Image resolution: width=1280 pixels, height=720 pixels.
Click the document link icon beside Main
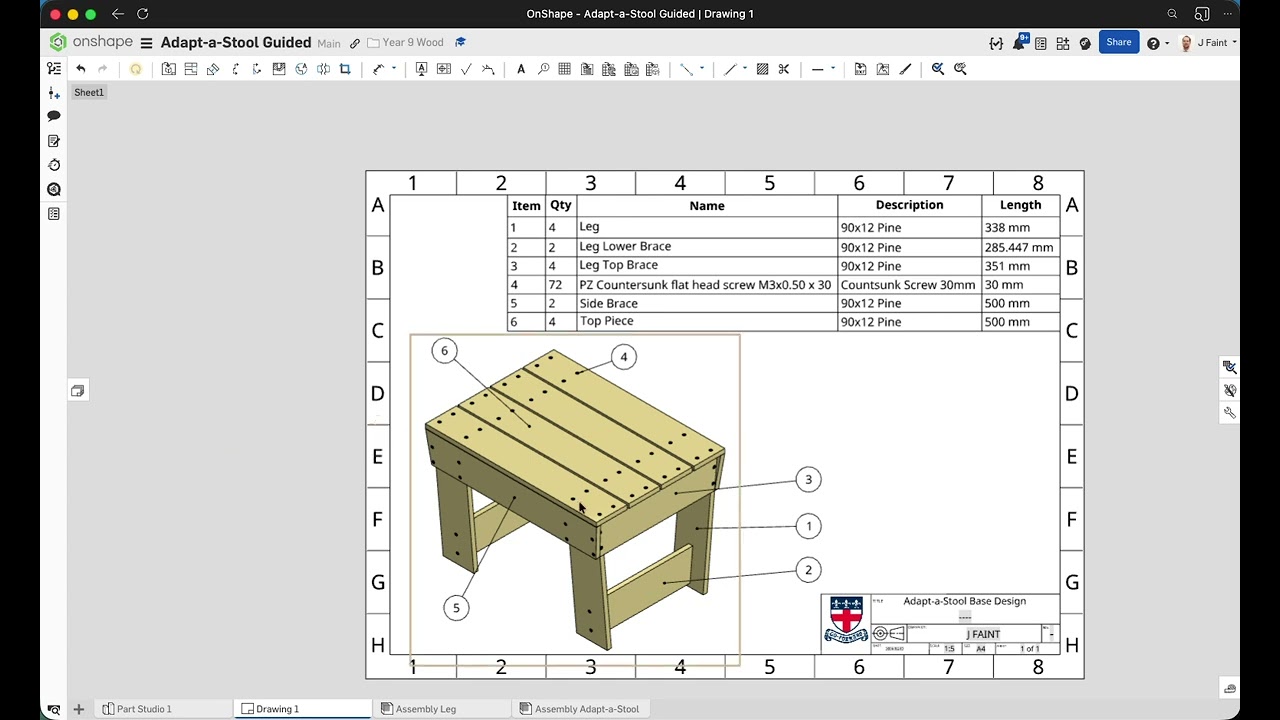pos(355,43)
